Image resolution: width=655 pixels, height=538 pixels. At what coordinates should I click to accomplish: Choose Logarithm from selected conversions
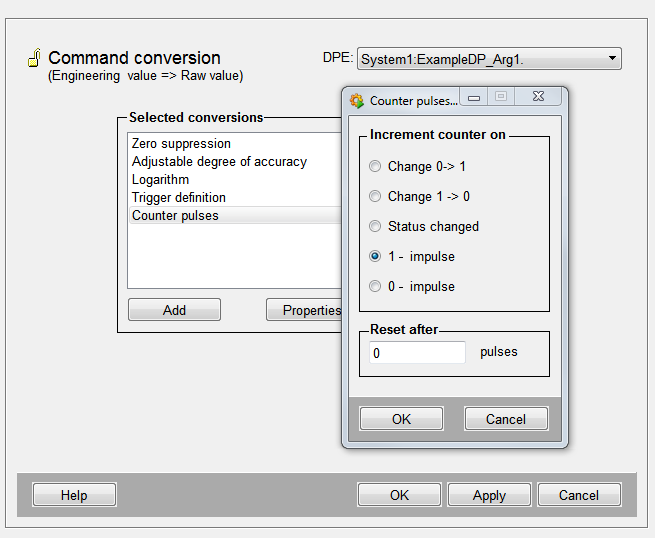(160, 180)
